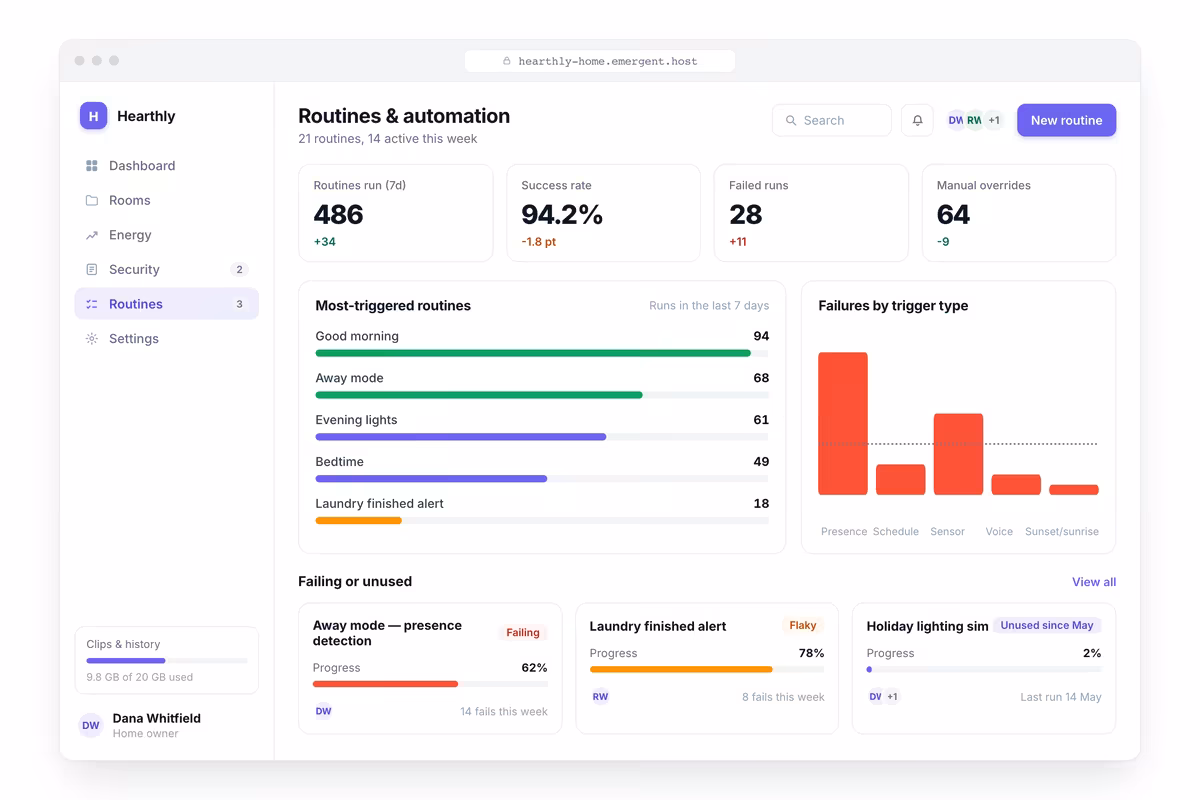Click the Laundry finished alert orange bar
This screenshot has height=800, width=1200.
click(358, 521)
